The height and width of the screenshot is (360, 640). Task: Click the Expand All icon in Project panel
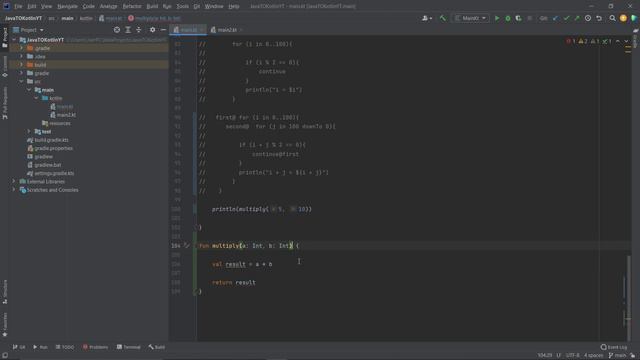coord(128,30)
